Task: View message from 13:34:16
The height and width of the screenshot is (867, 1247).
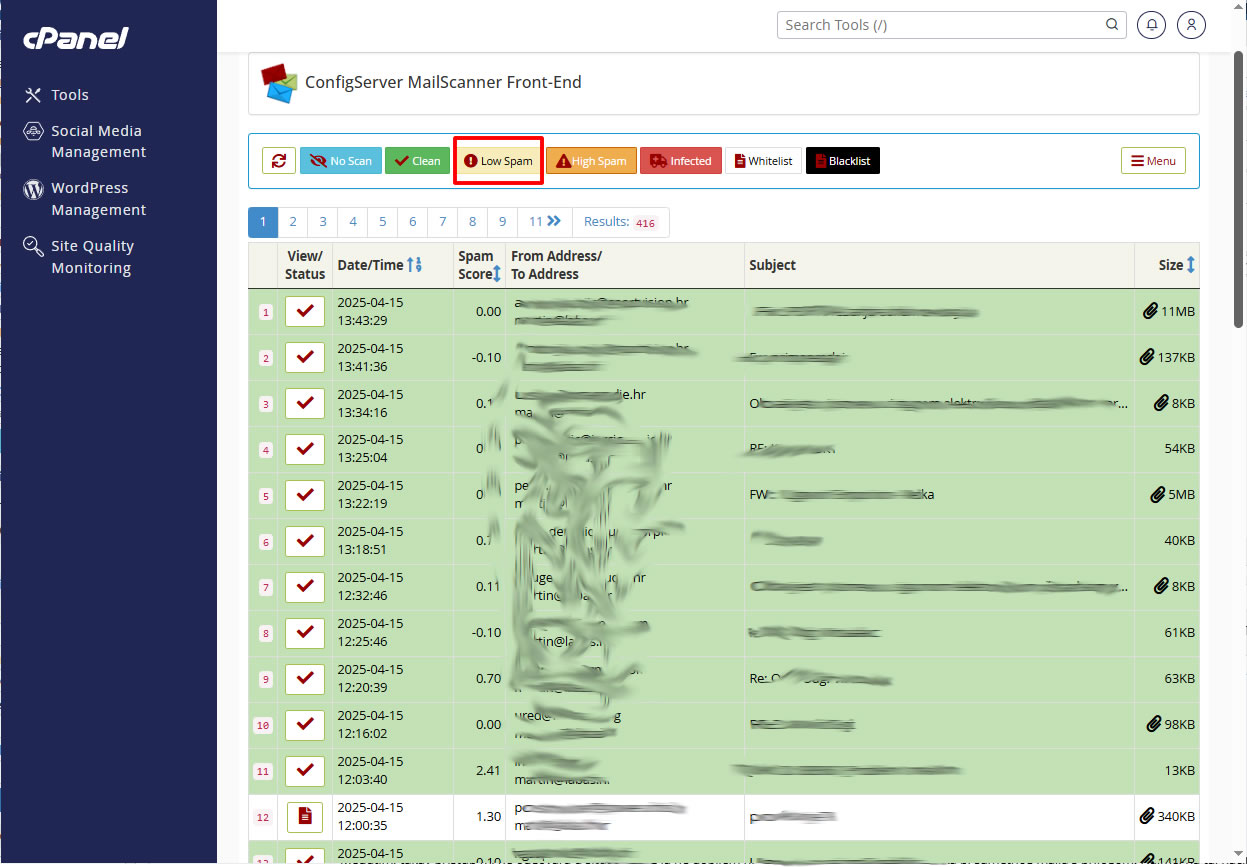Action: coord(305,404)
